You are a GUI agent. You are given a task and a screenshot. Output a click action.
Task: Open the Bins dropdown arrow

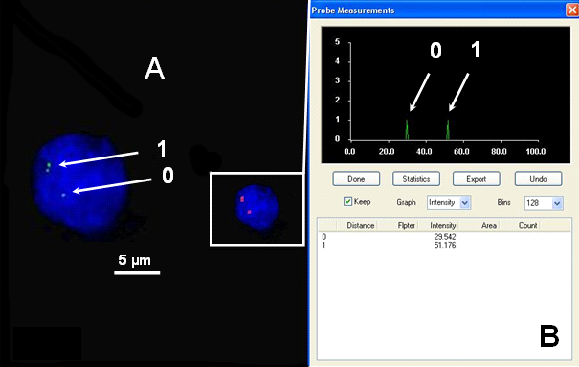(557, 203)
